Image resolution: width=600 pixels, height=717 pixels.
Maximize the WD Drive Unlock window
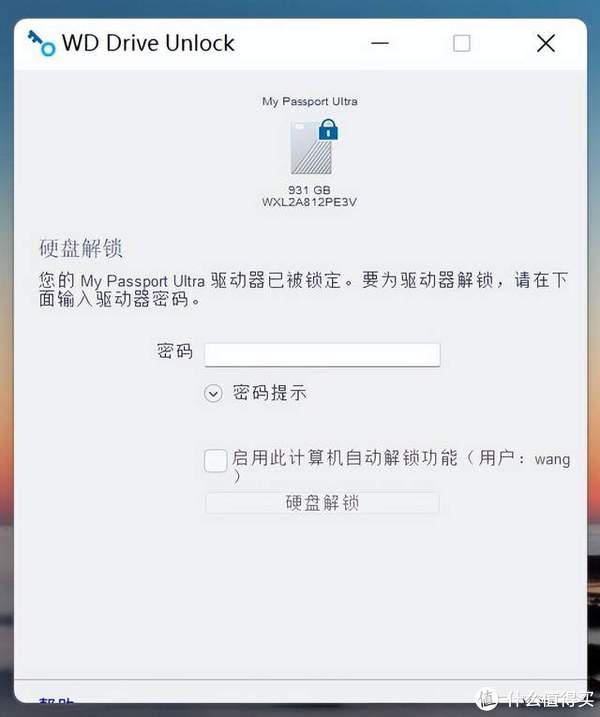coord(461,43)
